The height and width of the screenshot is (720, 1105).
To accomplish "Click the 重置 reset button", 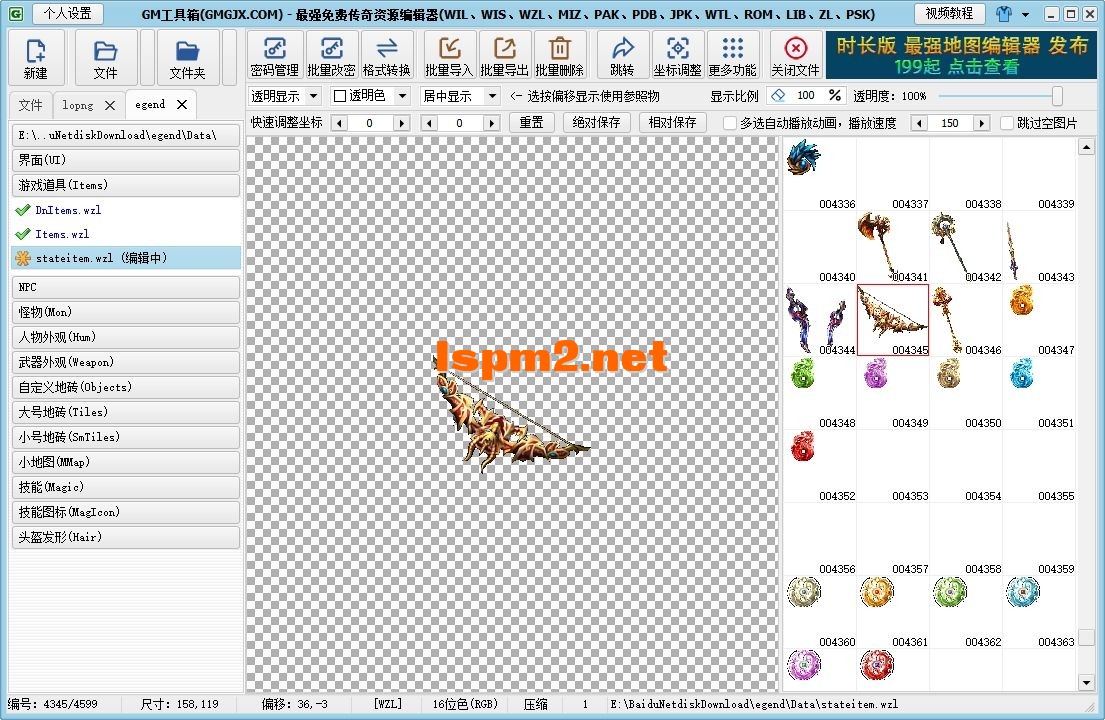I will point(531,123).
